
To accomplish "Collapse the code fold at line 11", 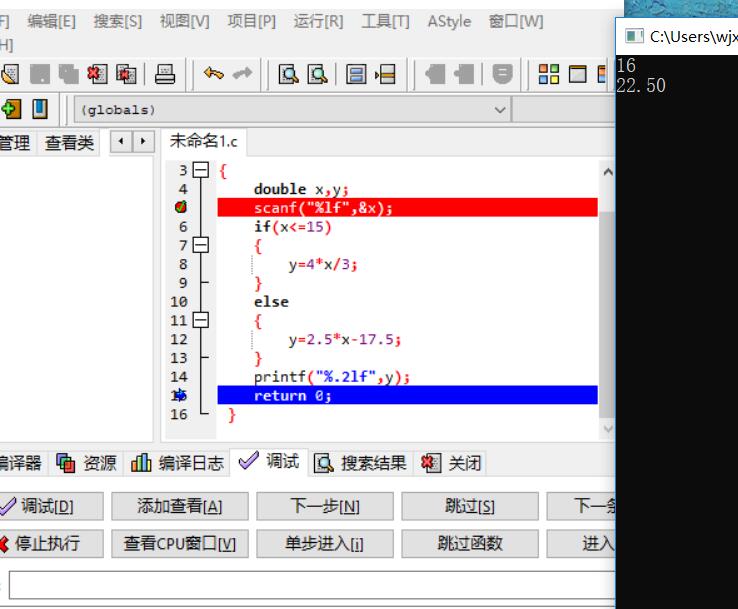I will (x=201, y=321).
